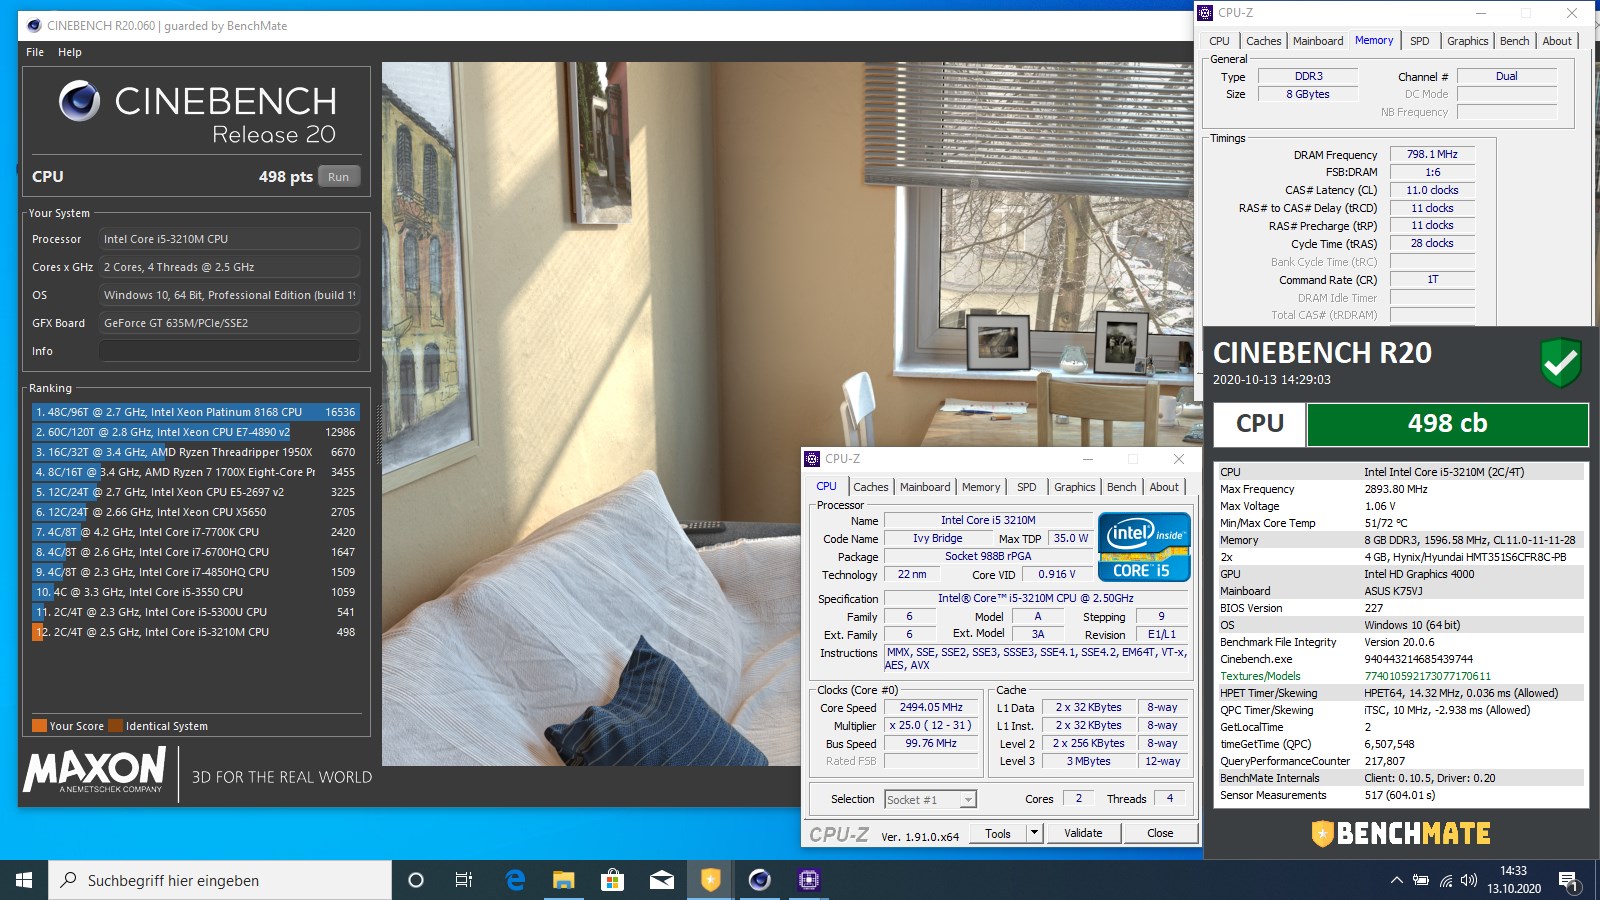Open the Wi-Fi network tray icon
Viewport: 1600px width, 900px height.
tap(1446, 880)
